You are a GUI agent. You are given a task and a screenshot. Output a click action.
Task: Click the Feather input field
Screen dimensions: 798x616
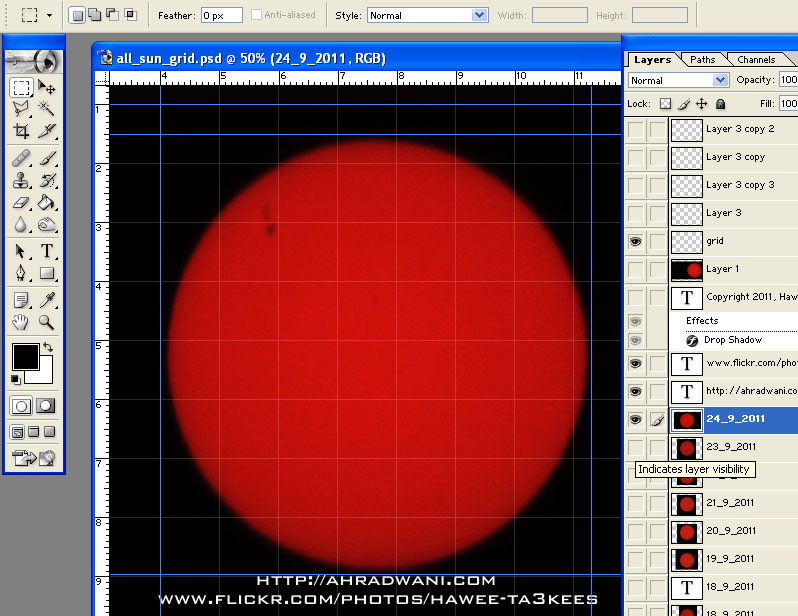[220, 16]
